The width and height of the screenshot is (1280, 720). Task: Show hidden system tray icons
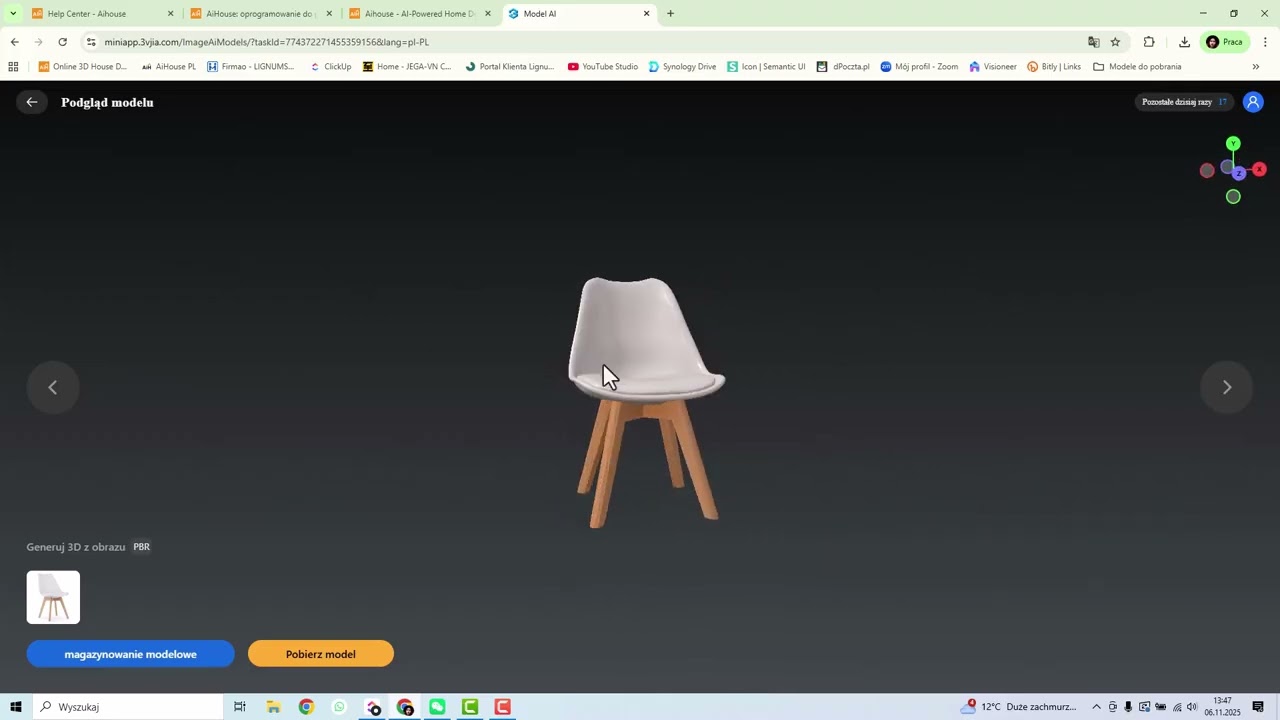click(x=1096, y=707)
